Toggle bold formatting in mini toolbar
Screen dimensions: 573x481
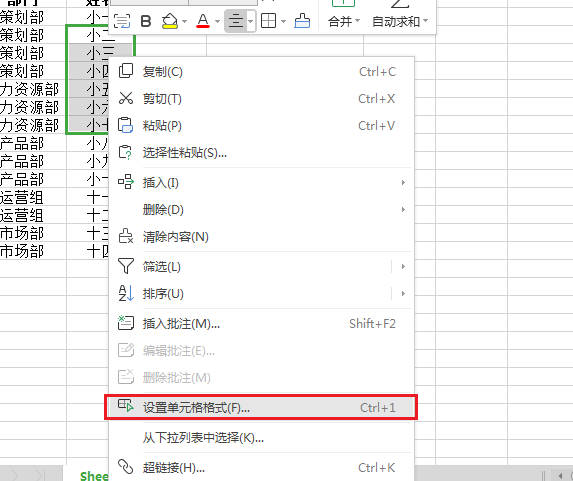click(x=146, y=21)
